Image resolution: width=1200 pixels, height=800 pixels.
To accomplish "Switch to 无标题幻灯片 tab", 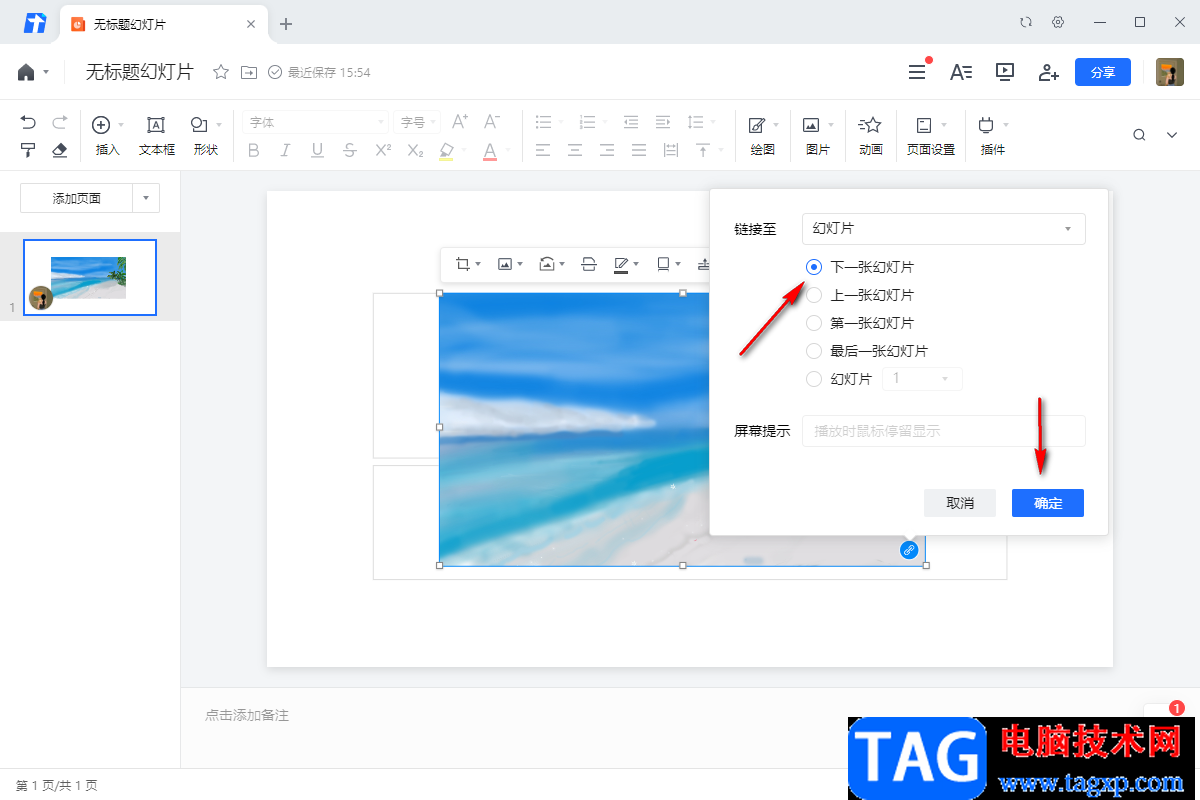I will 165,23.
